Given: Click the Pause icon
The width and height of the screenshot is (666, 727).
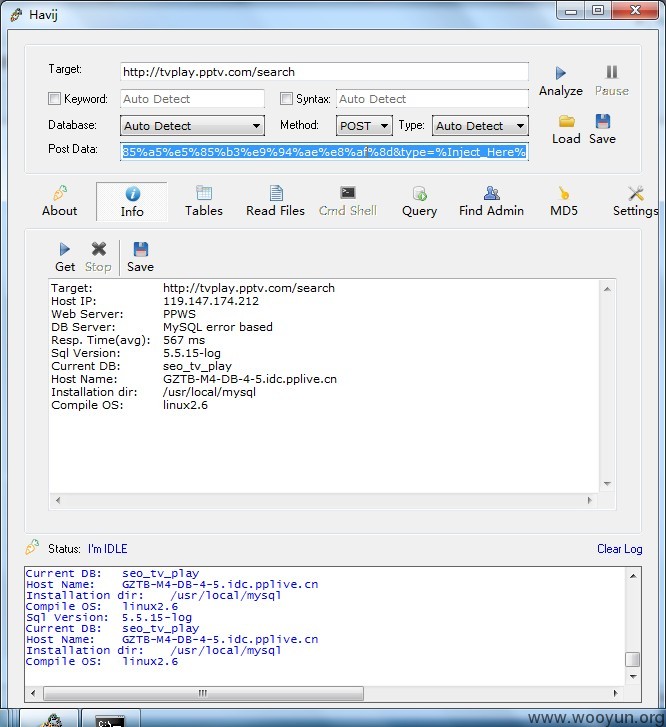Looking at the screenshot, I should pos(611,72).
